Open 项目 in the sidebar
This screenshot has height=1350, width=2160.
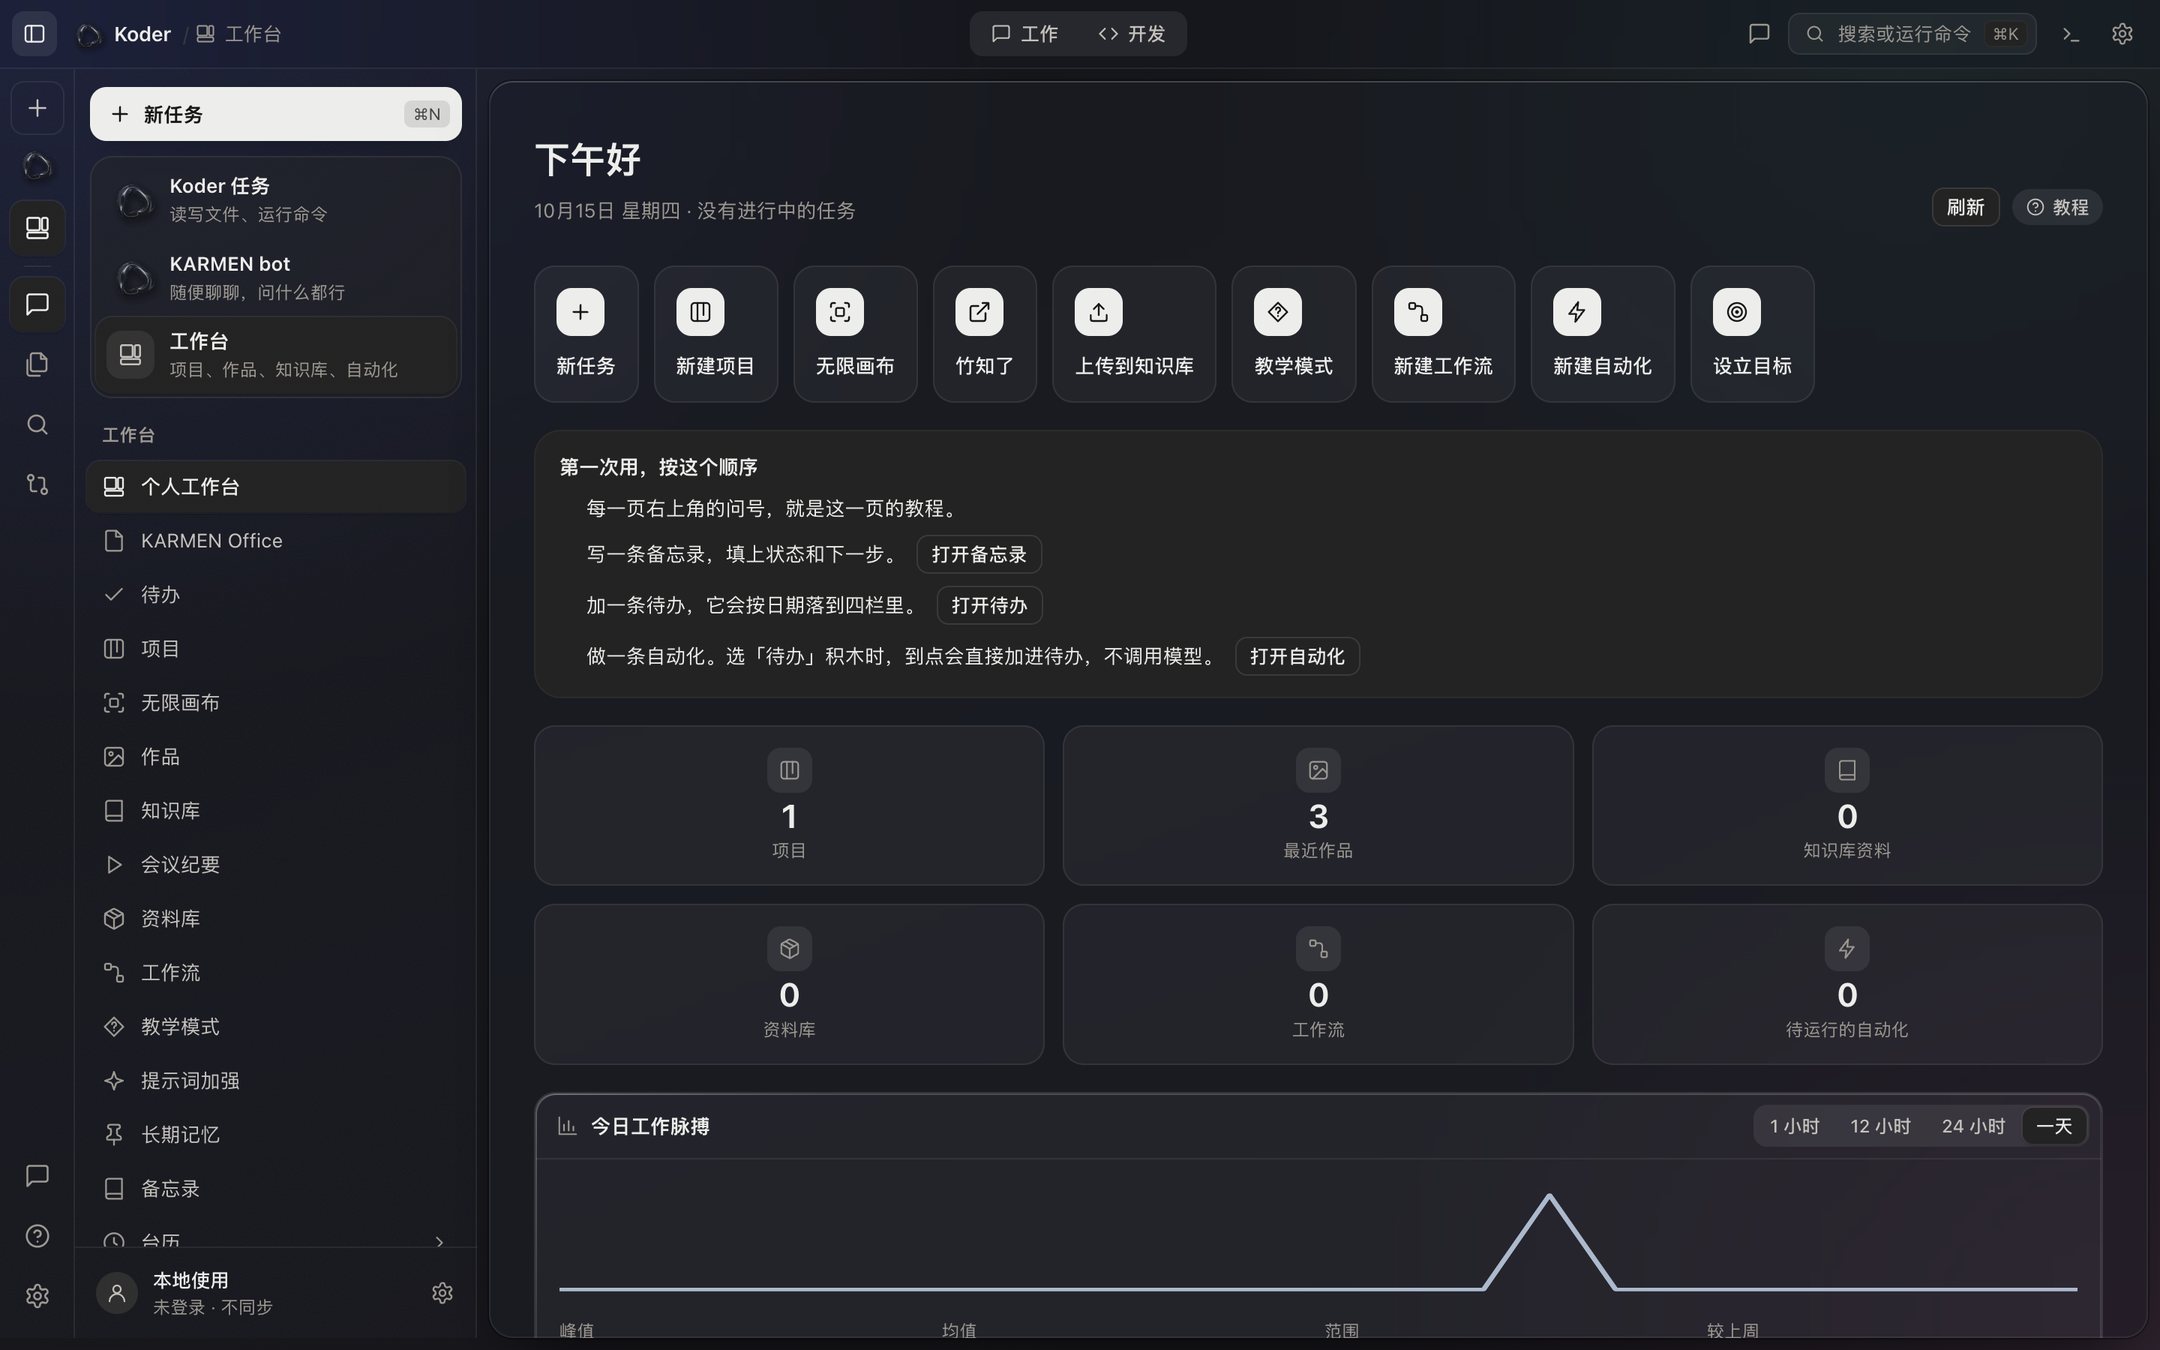(275, 649)
